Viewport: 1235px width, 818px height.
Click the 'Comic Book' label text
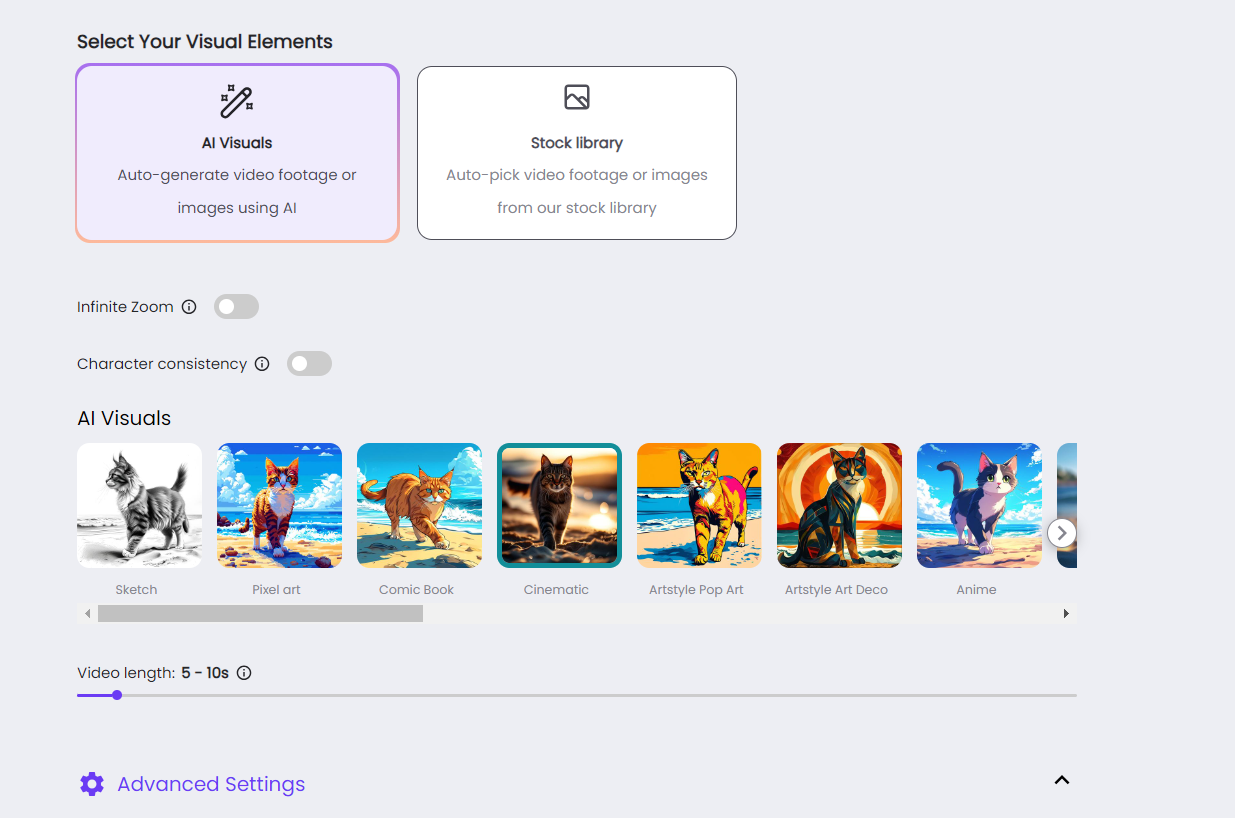416,590
